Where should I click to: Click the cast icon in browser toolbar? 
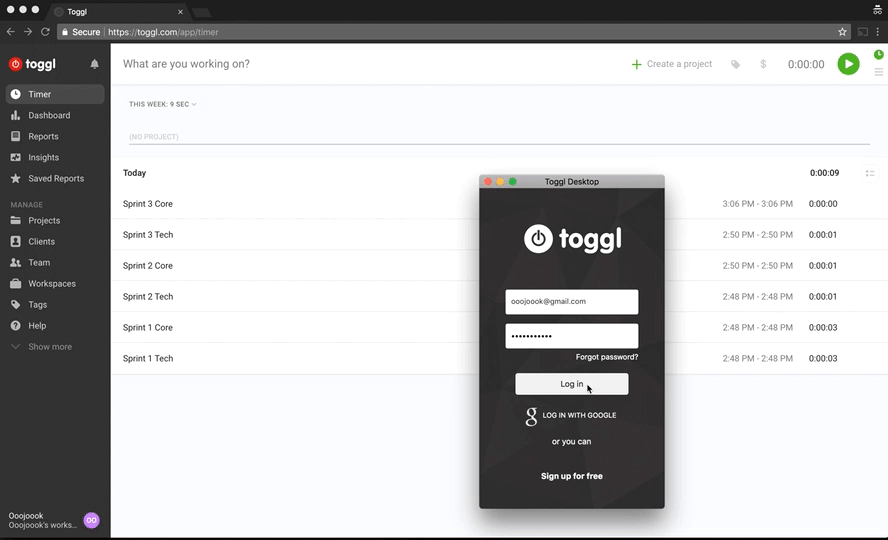click(x=863, y=32)
